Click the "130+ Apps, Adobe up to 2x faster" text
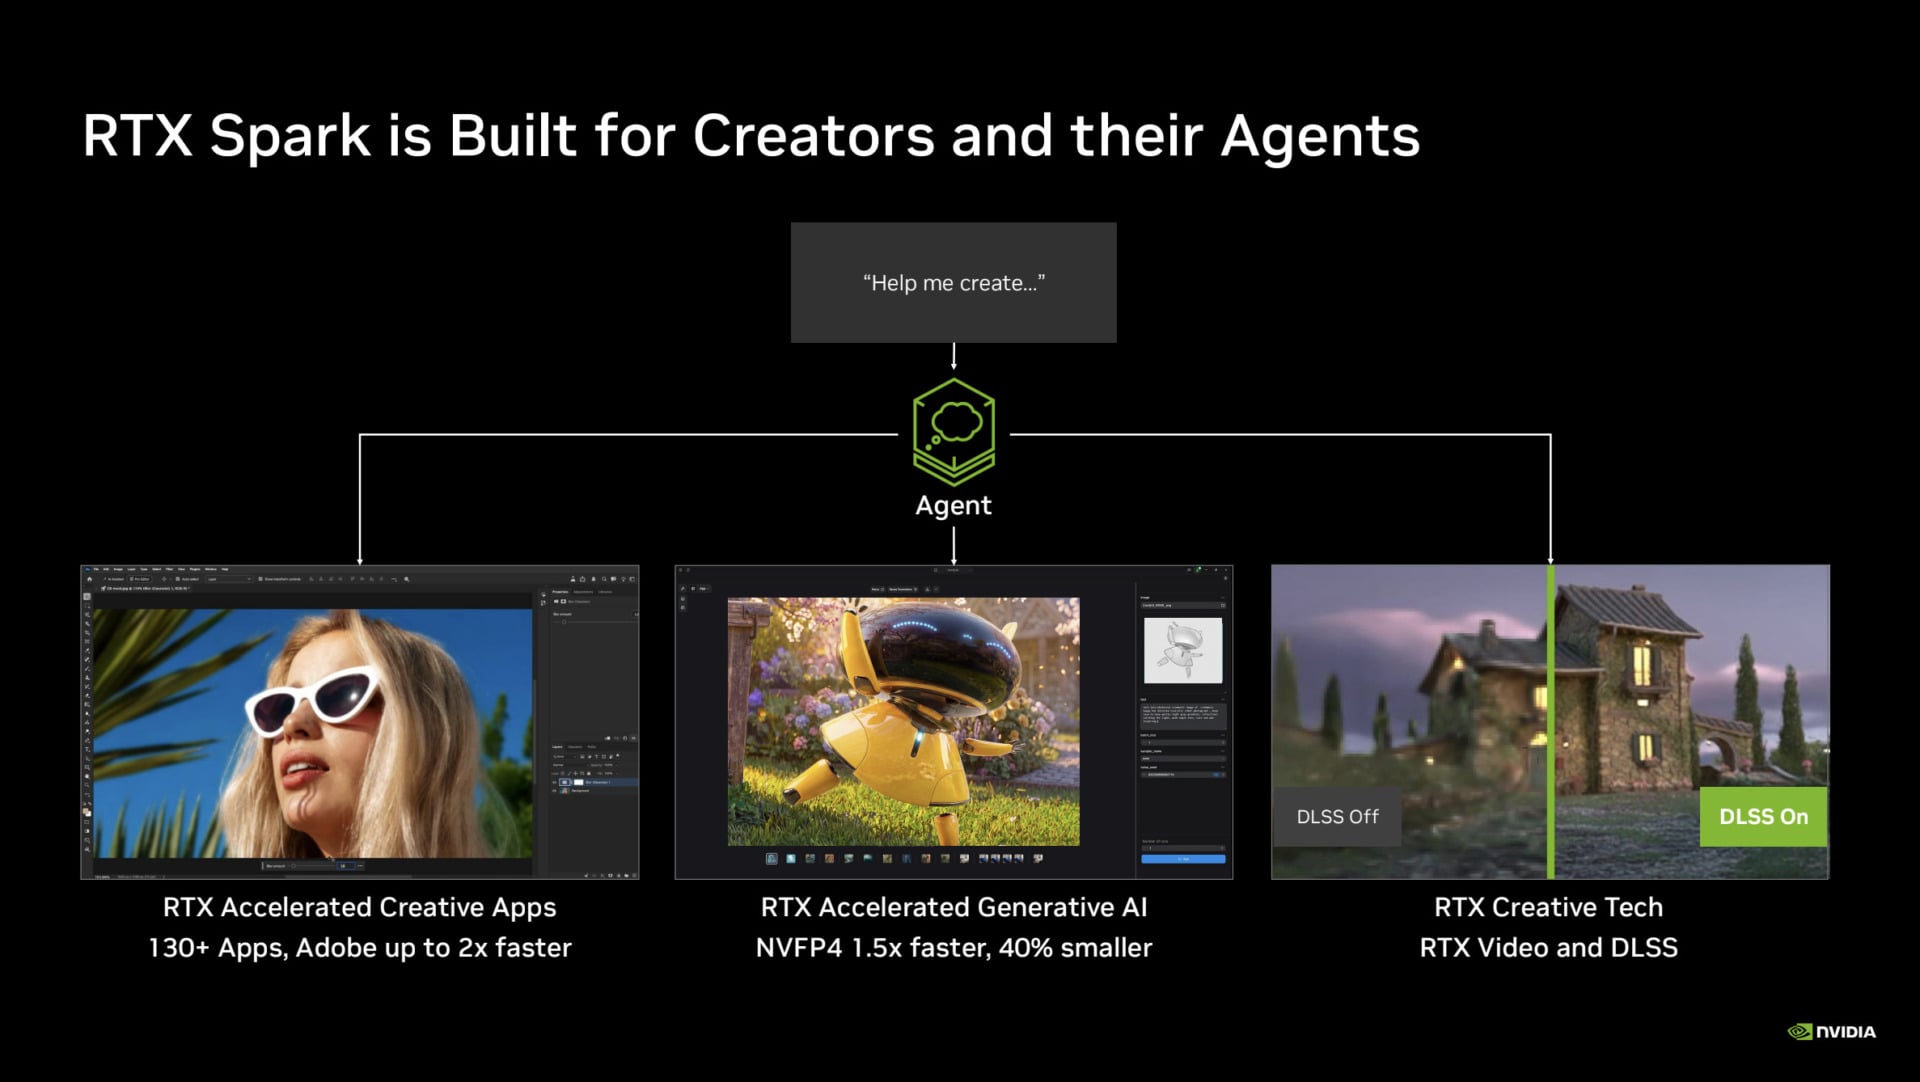Screen dimensions: 1920x1082 (359, 947)
